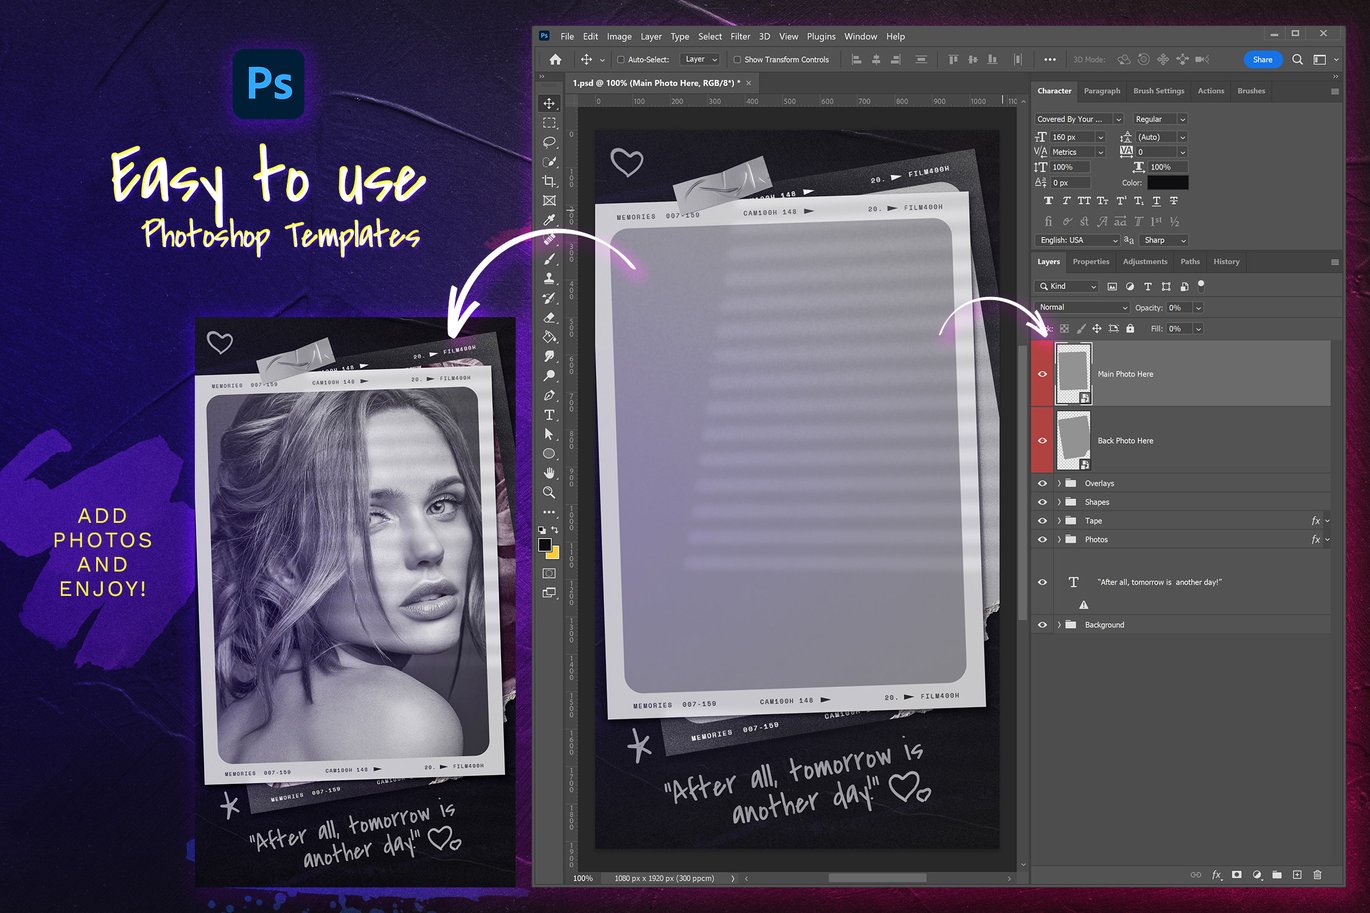The image size is (1370, 913).
Task: Switch to the Brush Settings tab
Action: [1158, 91]
